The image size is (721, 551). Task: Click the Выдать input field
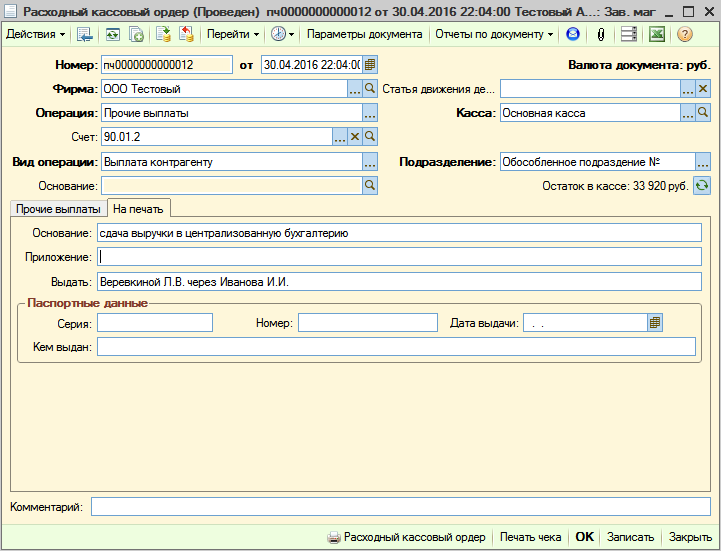point(400,281)
